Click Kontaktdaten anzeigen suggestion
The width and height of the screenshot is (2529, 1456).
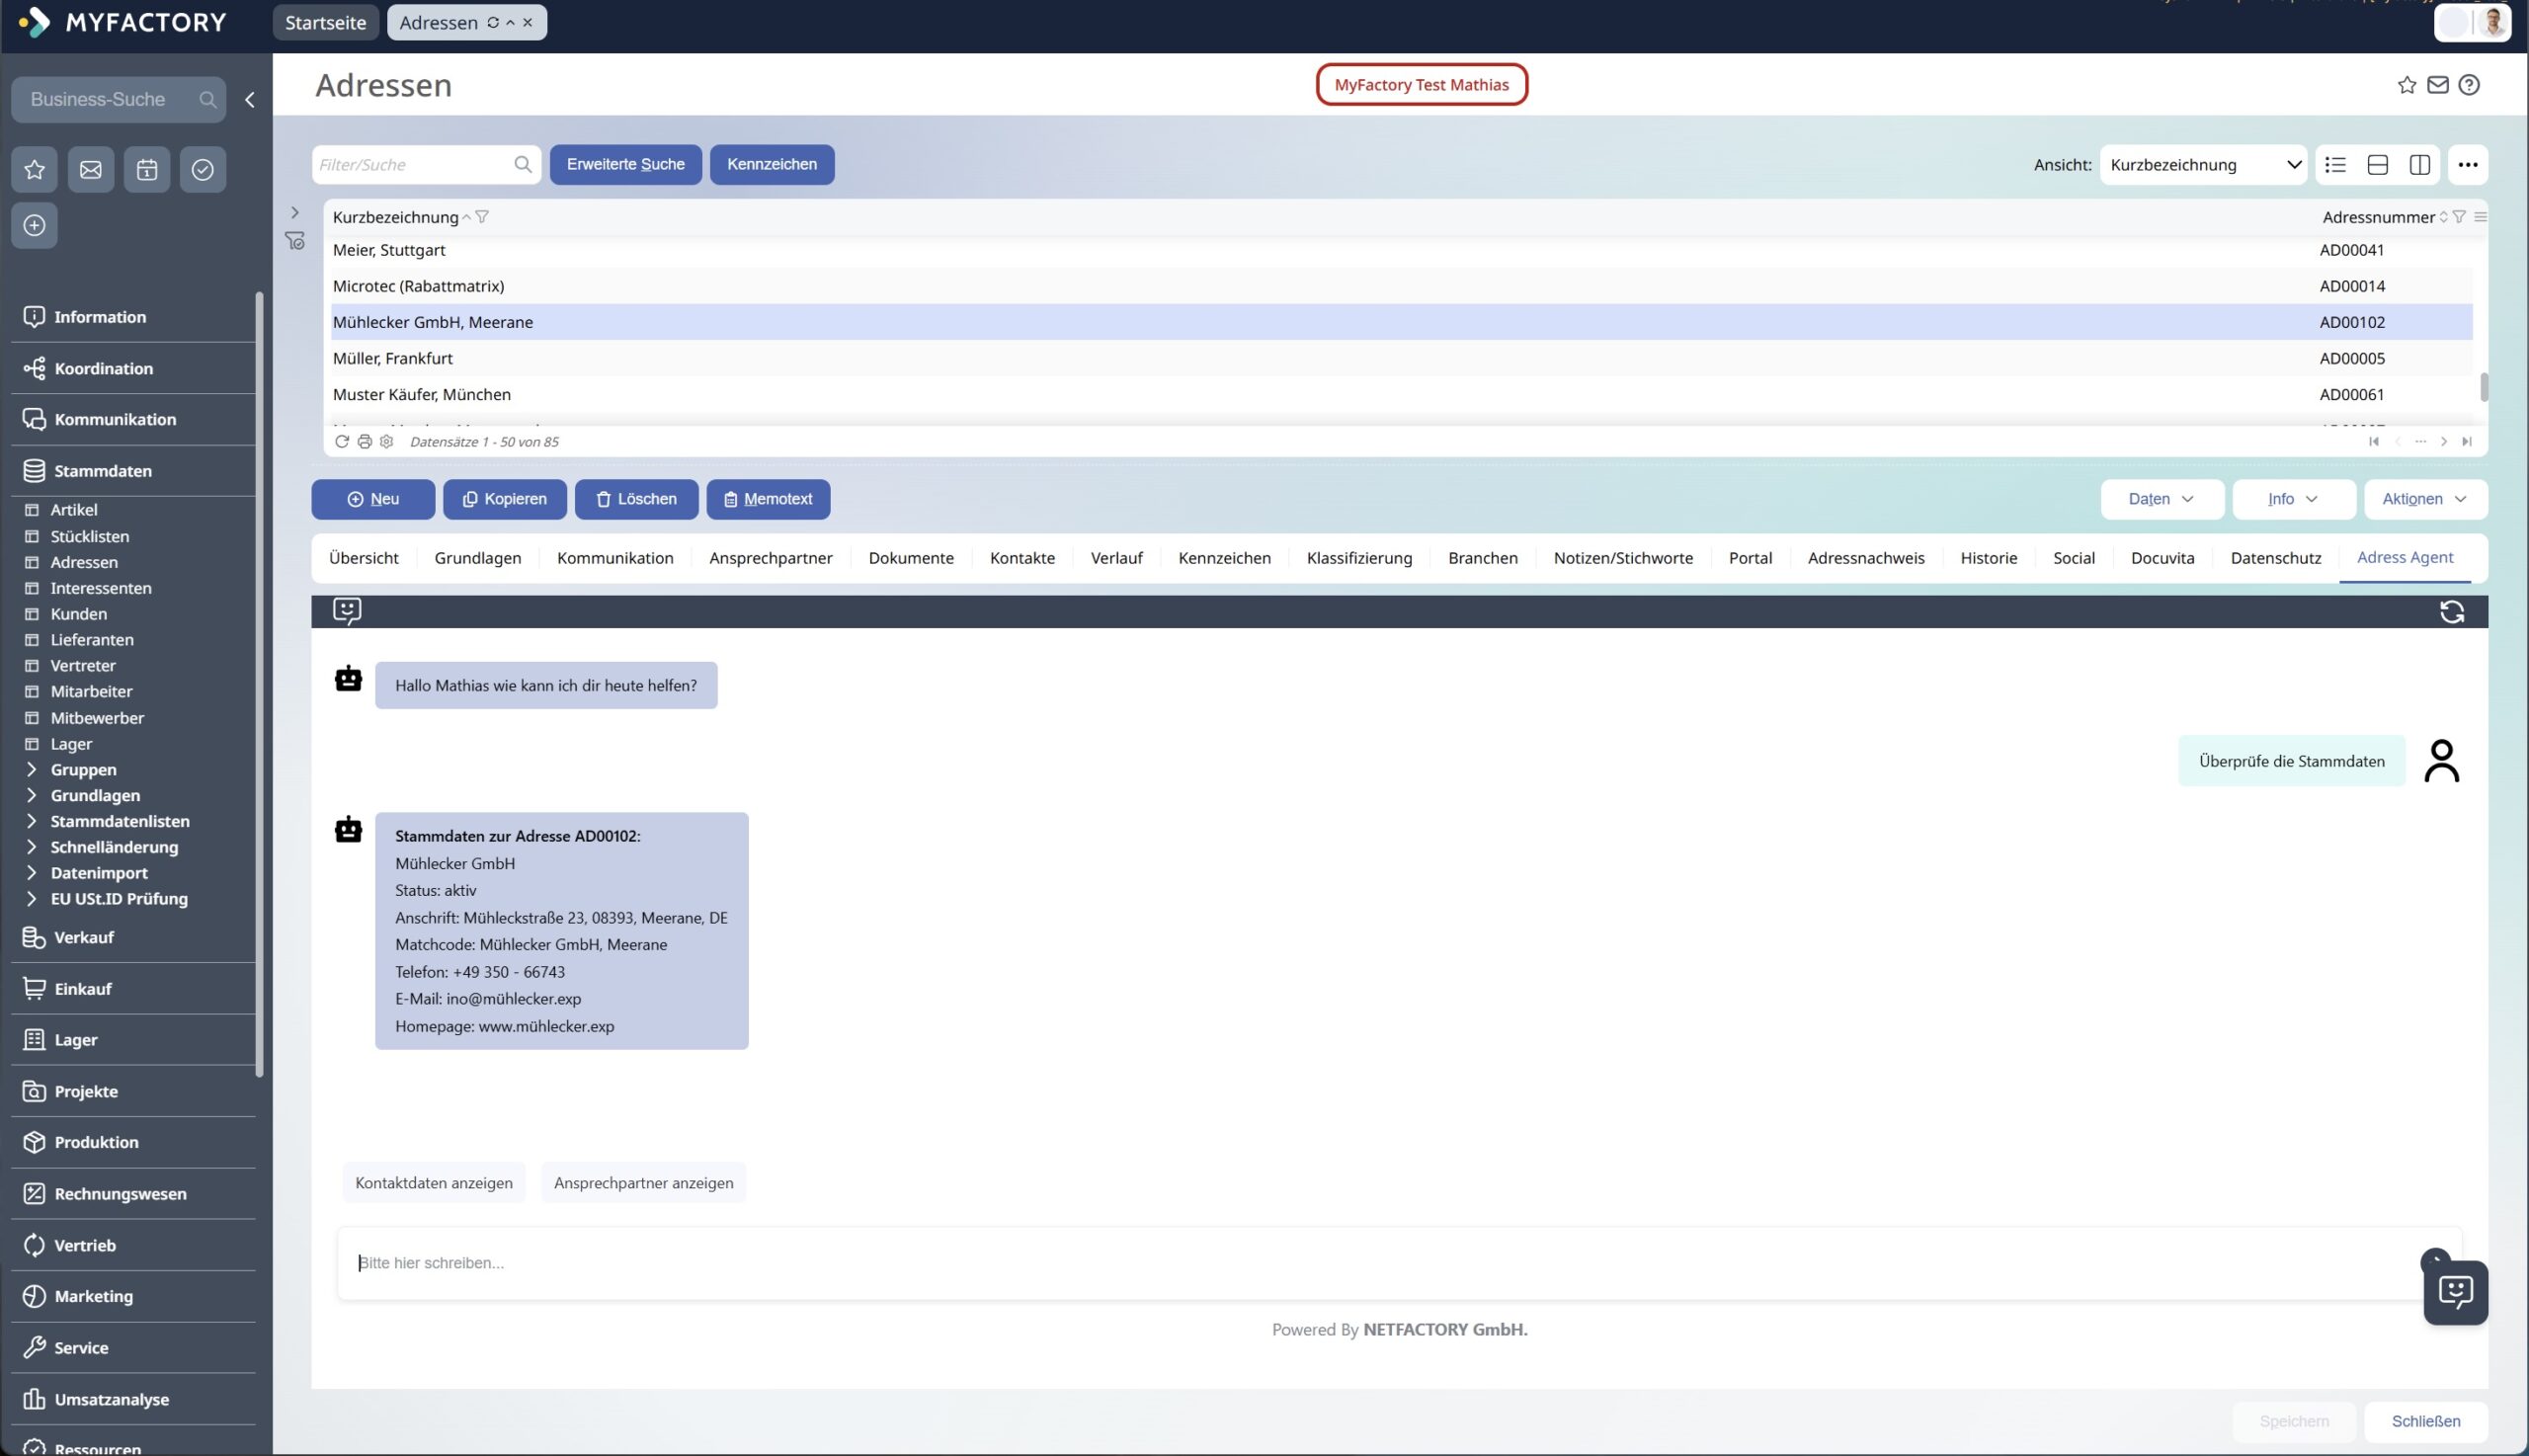click(x=433, y=1183)
